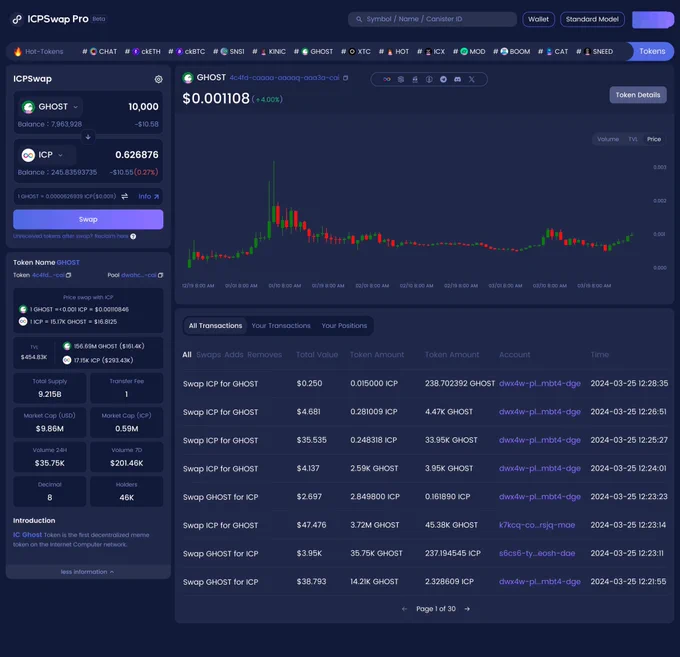Screen dimensions: 680x657
Task: Focus the Symbol / Name / Canister ID search
Action: pos(432,19)
